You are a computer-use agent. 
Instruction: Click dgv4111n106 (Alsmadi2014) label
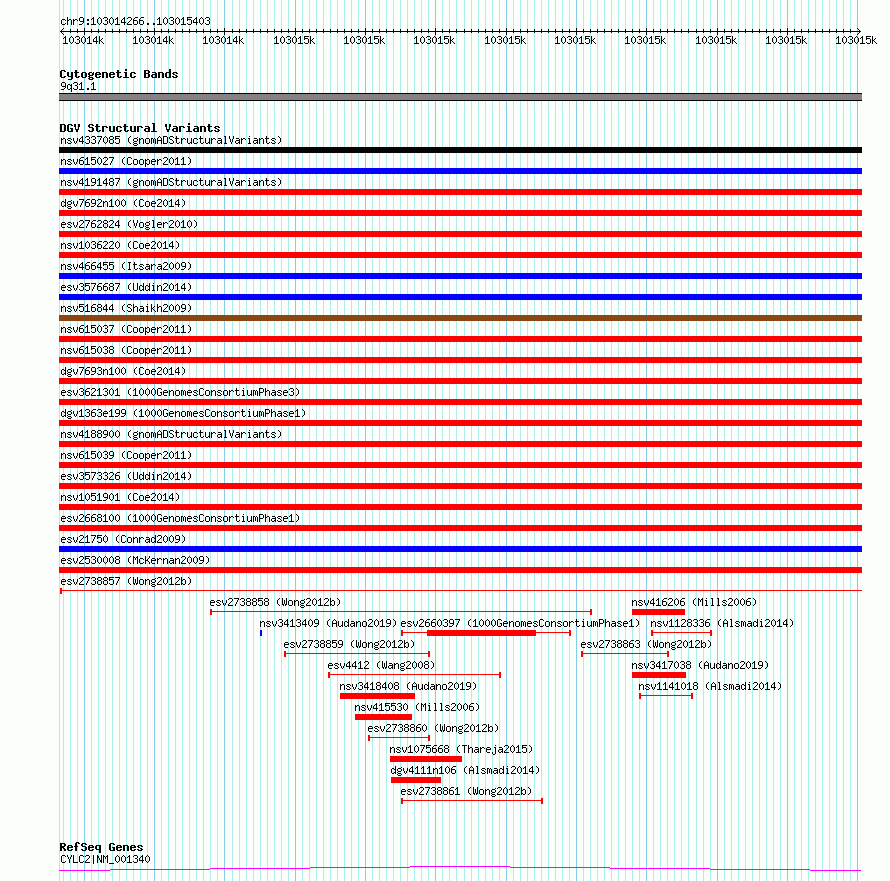click(x=465, y=770)
